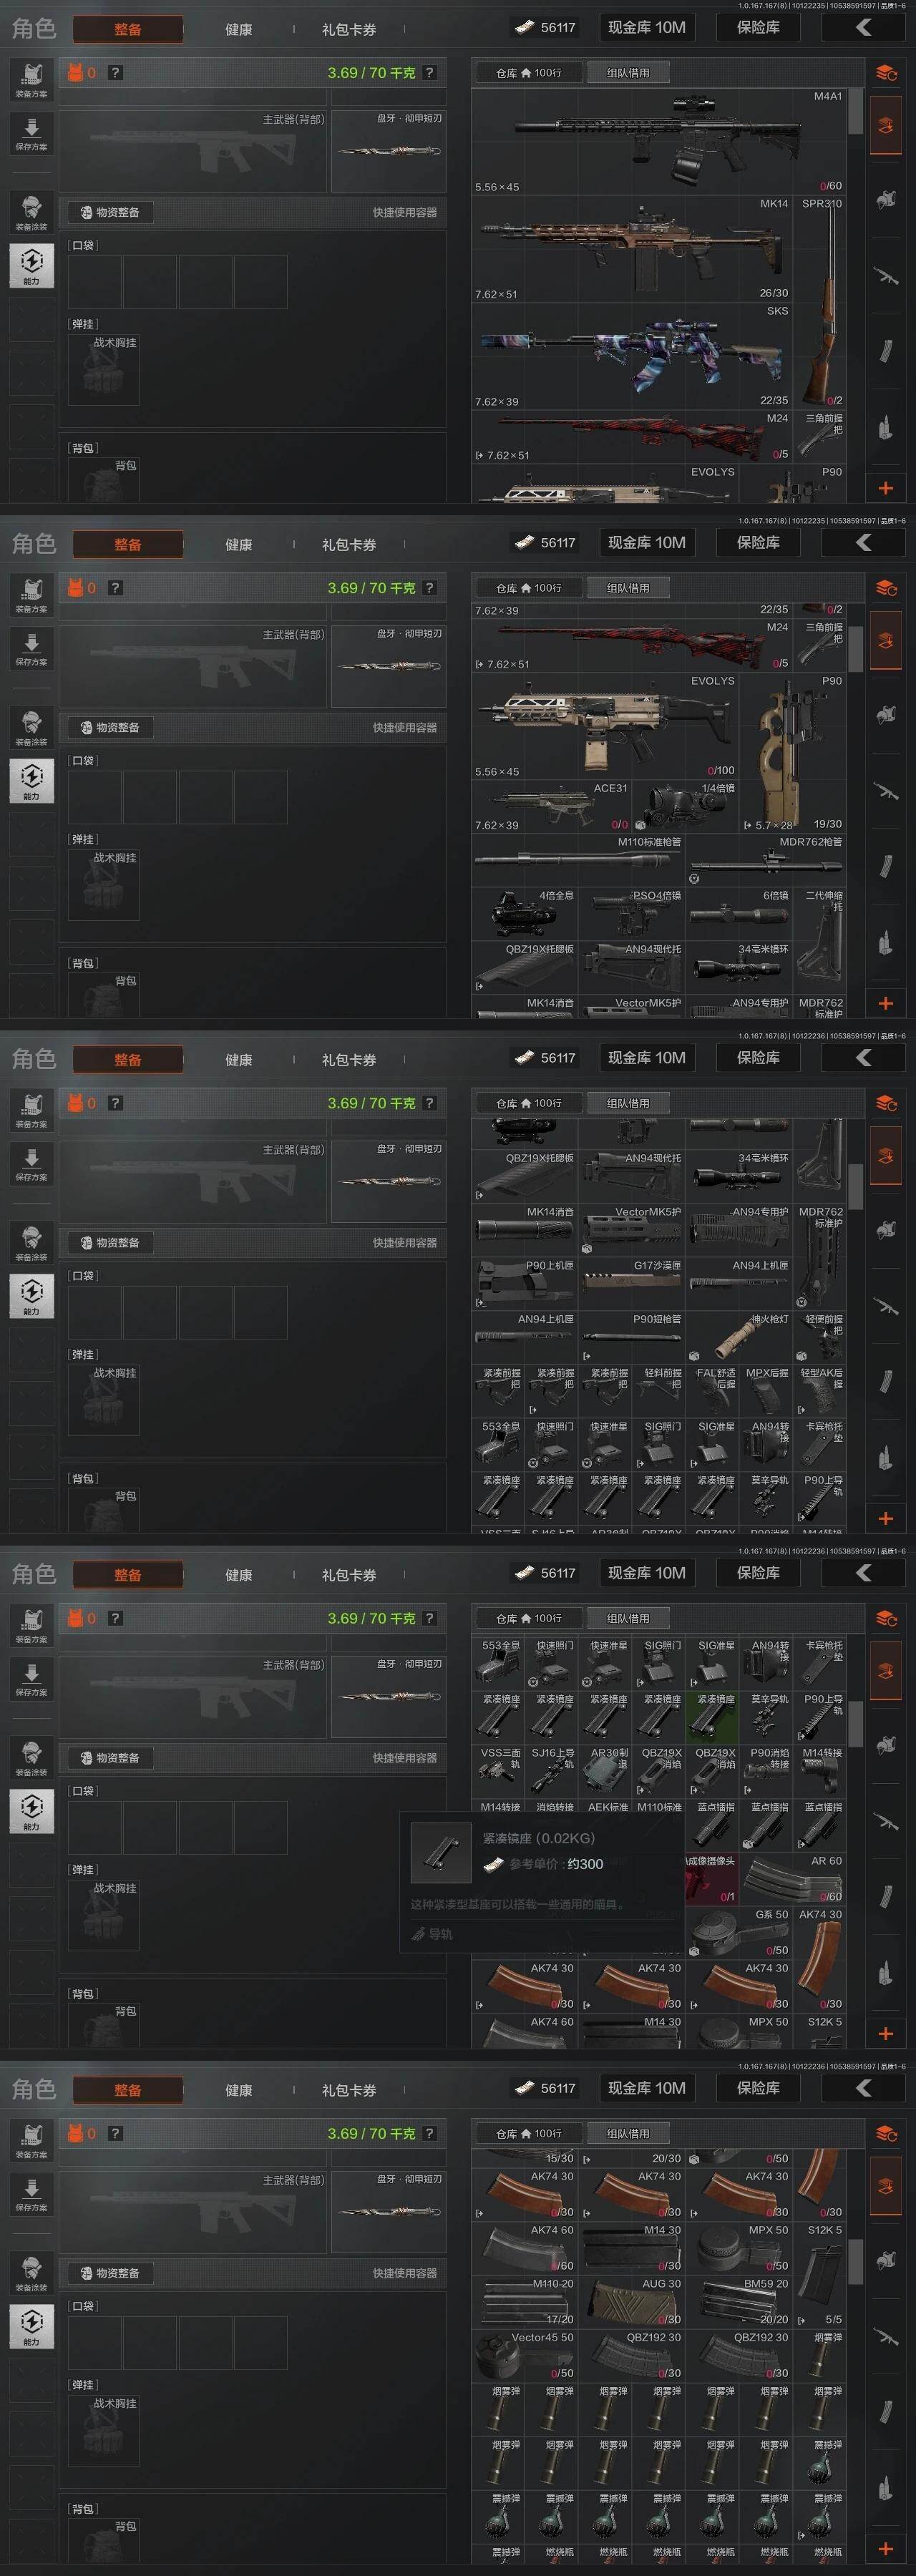Switch to 组队借用 tab in the topmost screenshot
916x2576 pixels.
[627, 73]
